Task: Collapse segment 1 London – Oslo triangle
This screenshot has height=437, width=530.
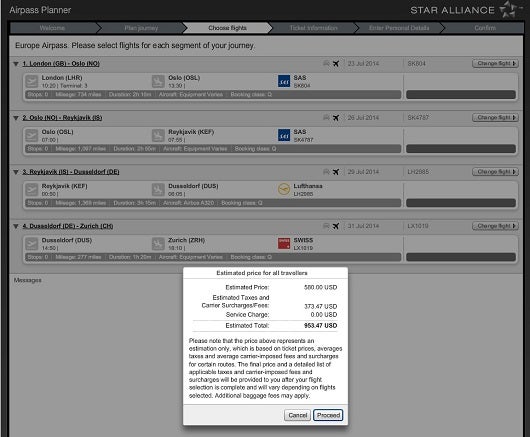Action: click(x=16, y=64)
